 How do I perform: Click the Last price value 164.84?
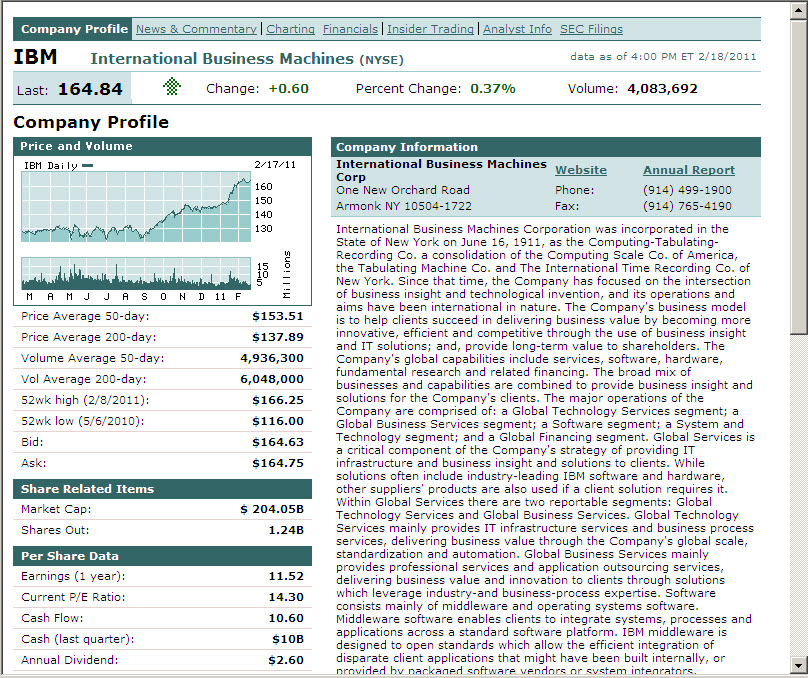click(x=90, y=89)
